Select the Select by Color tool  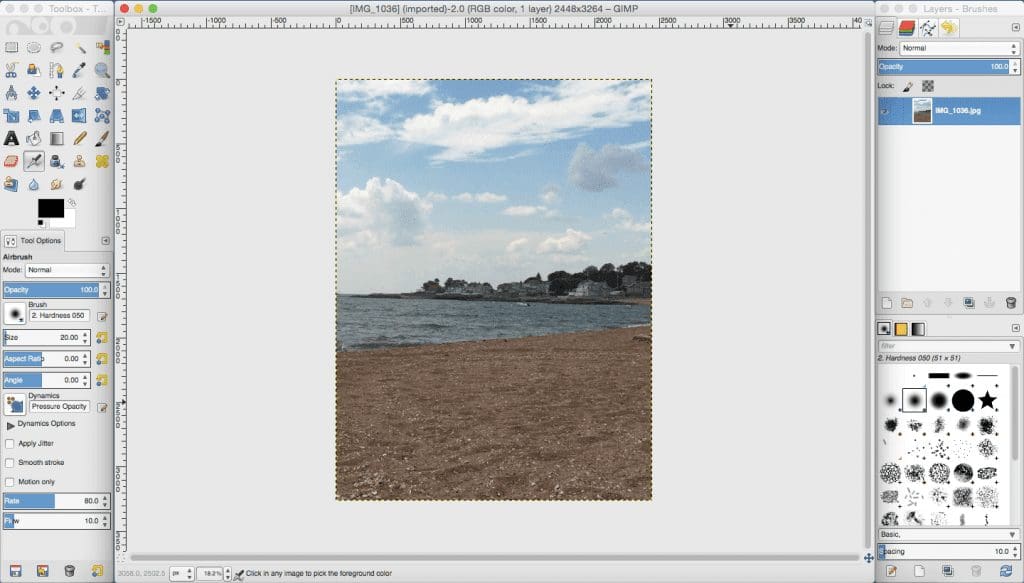pos(103,48)
